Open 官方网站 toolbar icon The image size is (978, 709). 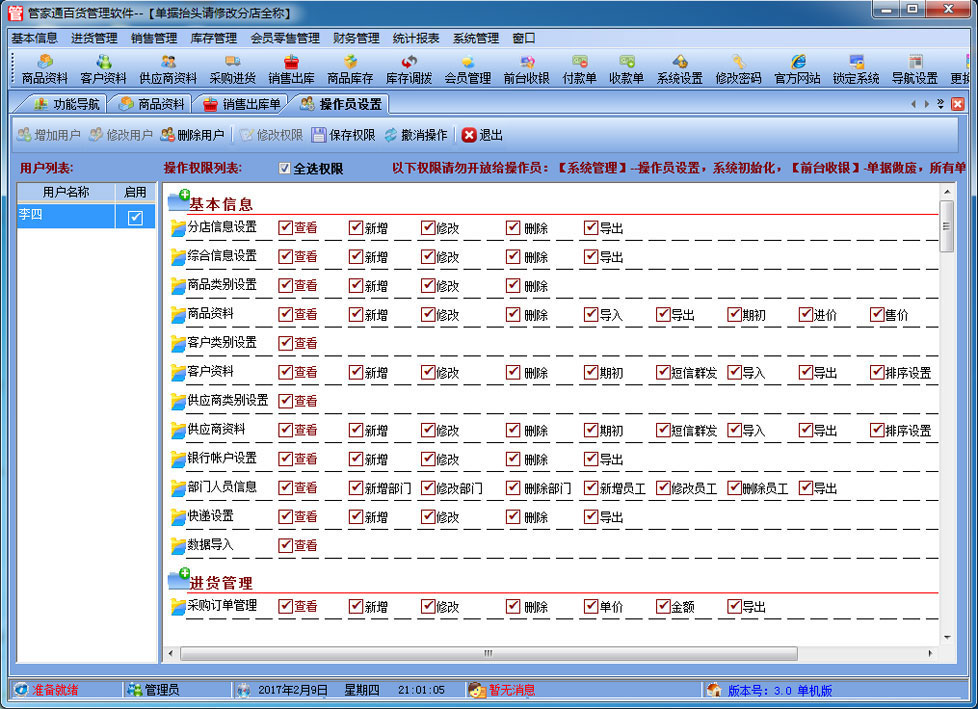[797, 69]
